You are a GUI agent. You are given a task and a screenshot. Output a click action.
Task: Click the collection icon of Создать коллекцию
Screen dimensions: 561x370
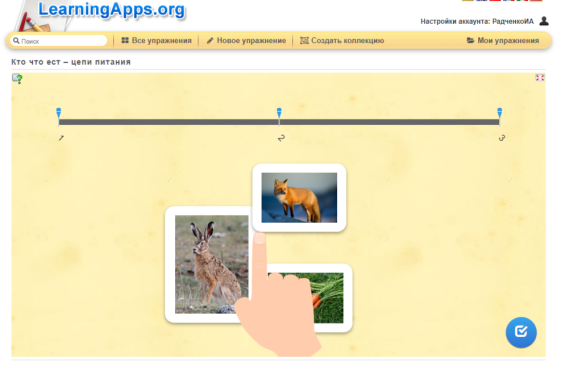(304, 40)
